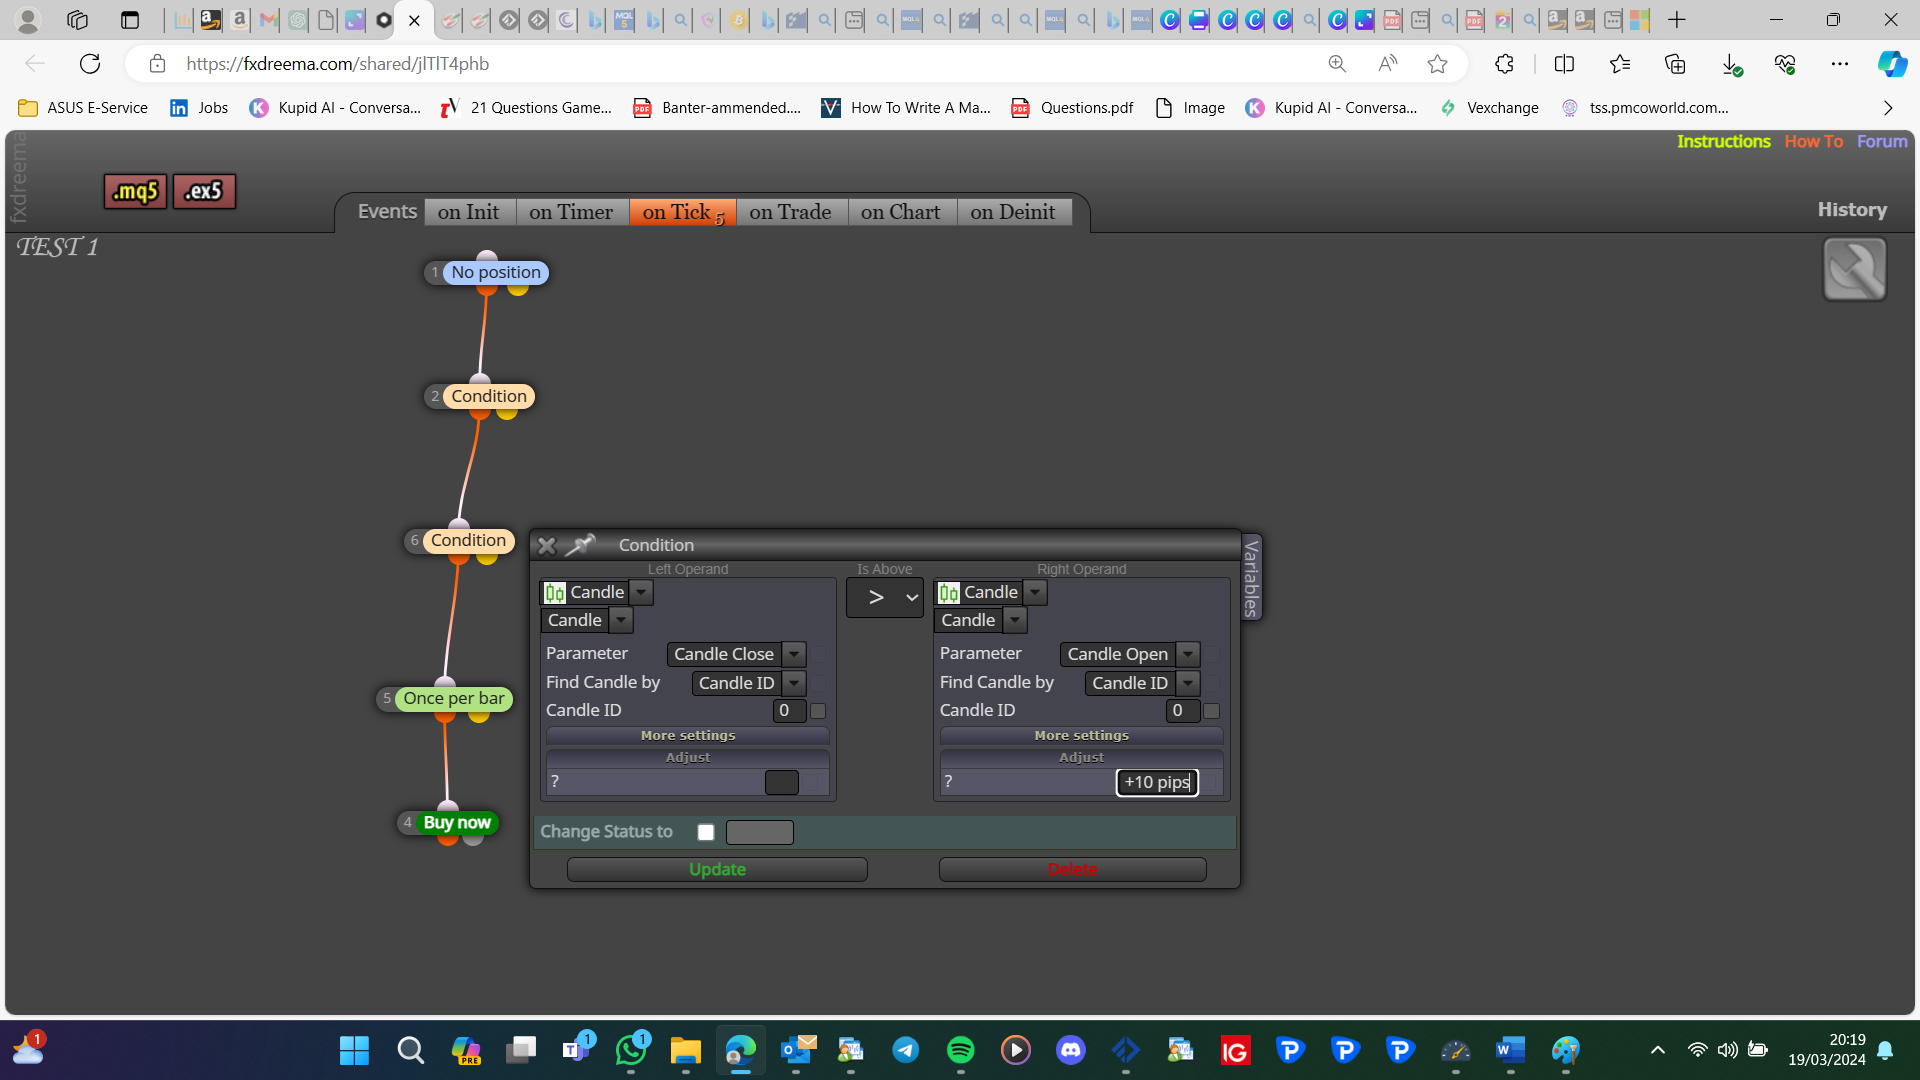Screen dimensions: 1920x1080
Task: Open Left Operand Candle subtype dropdown
Action: (x=621, y=621)
